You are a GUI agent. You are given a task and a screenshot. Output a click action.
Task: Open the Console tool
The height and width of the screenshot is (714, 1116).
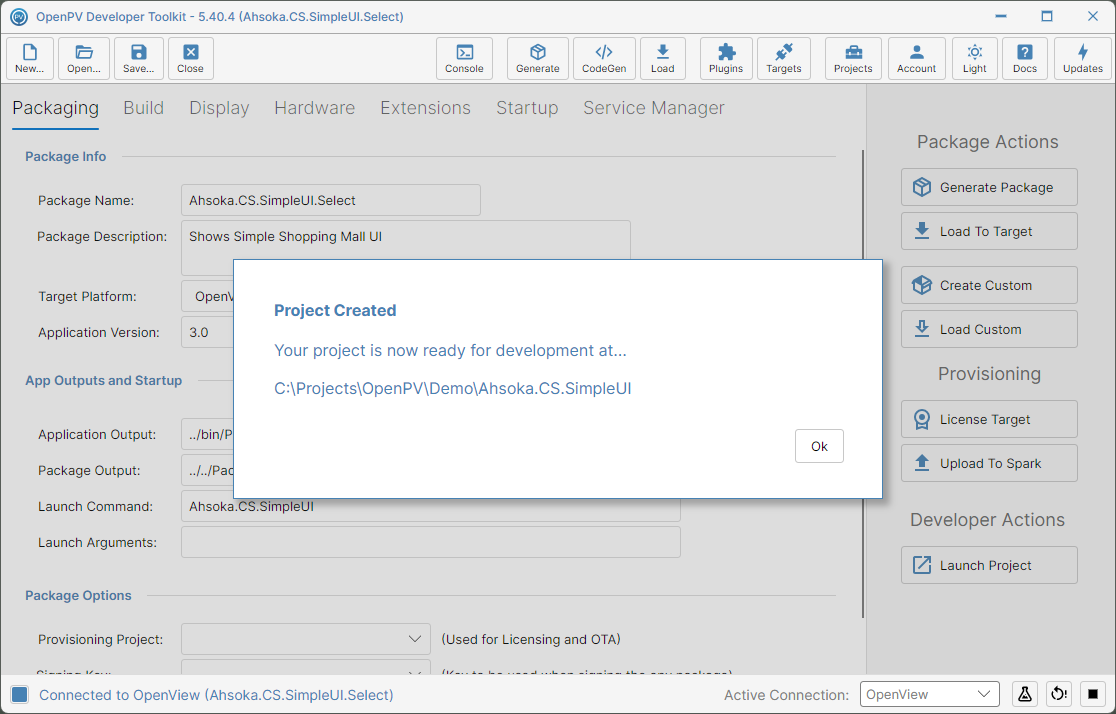coord(464,58)
